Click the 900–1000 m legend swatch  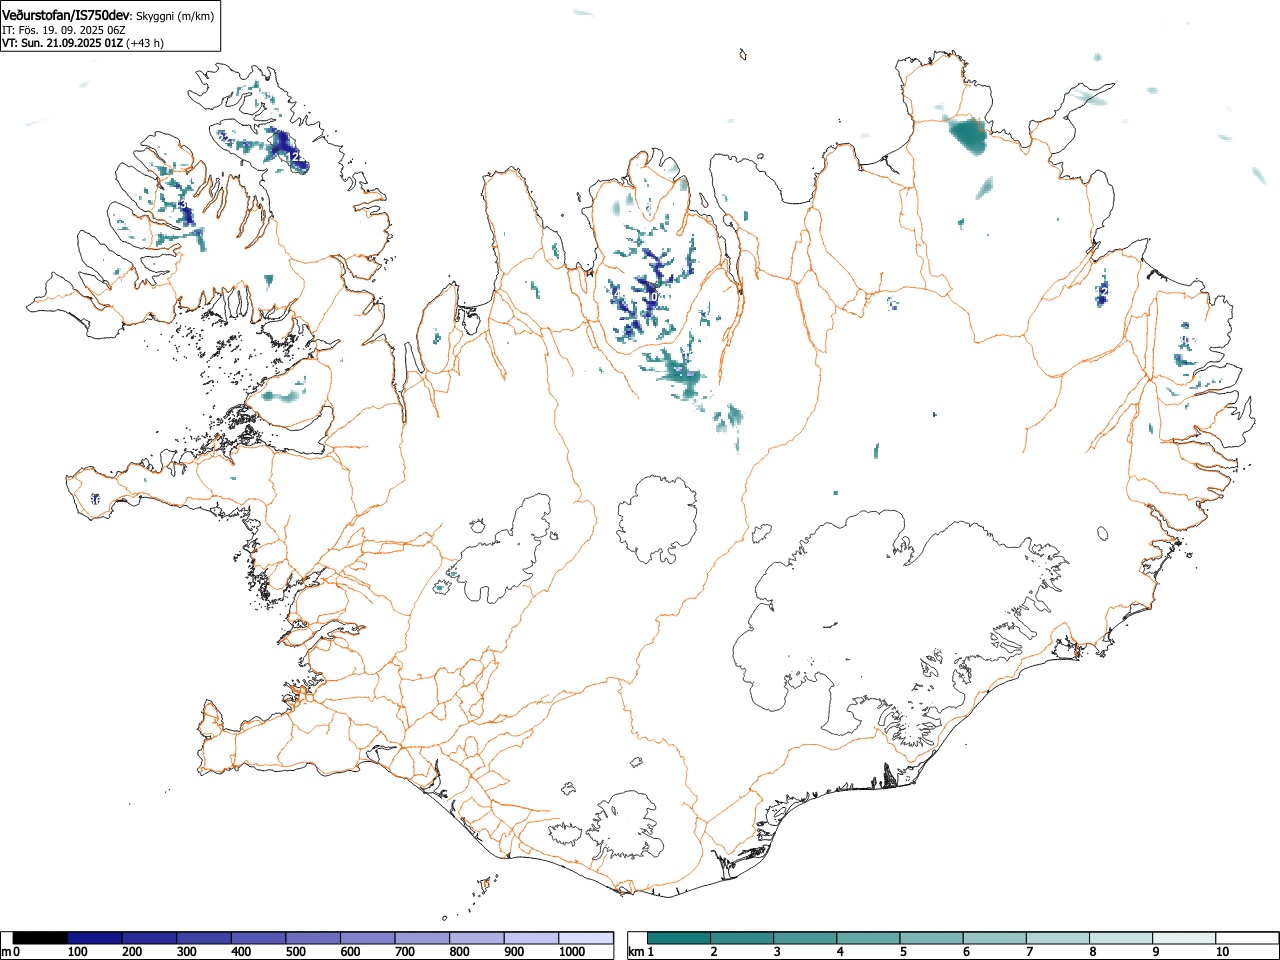531,938
